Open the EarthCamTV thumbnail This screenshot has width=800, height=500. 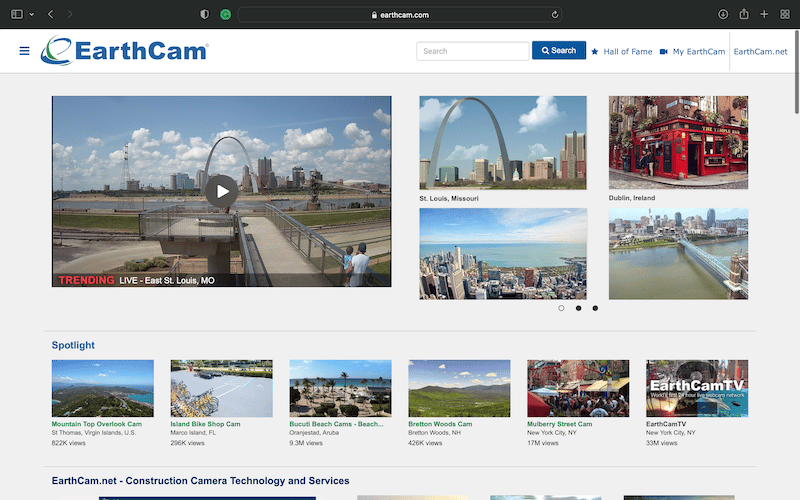coord(697,388)
